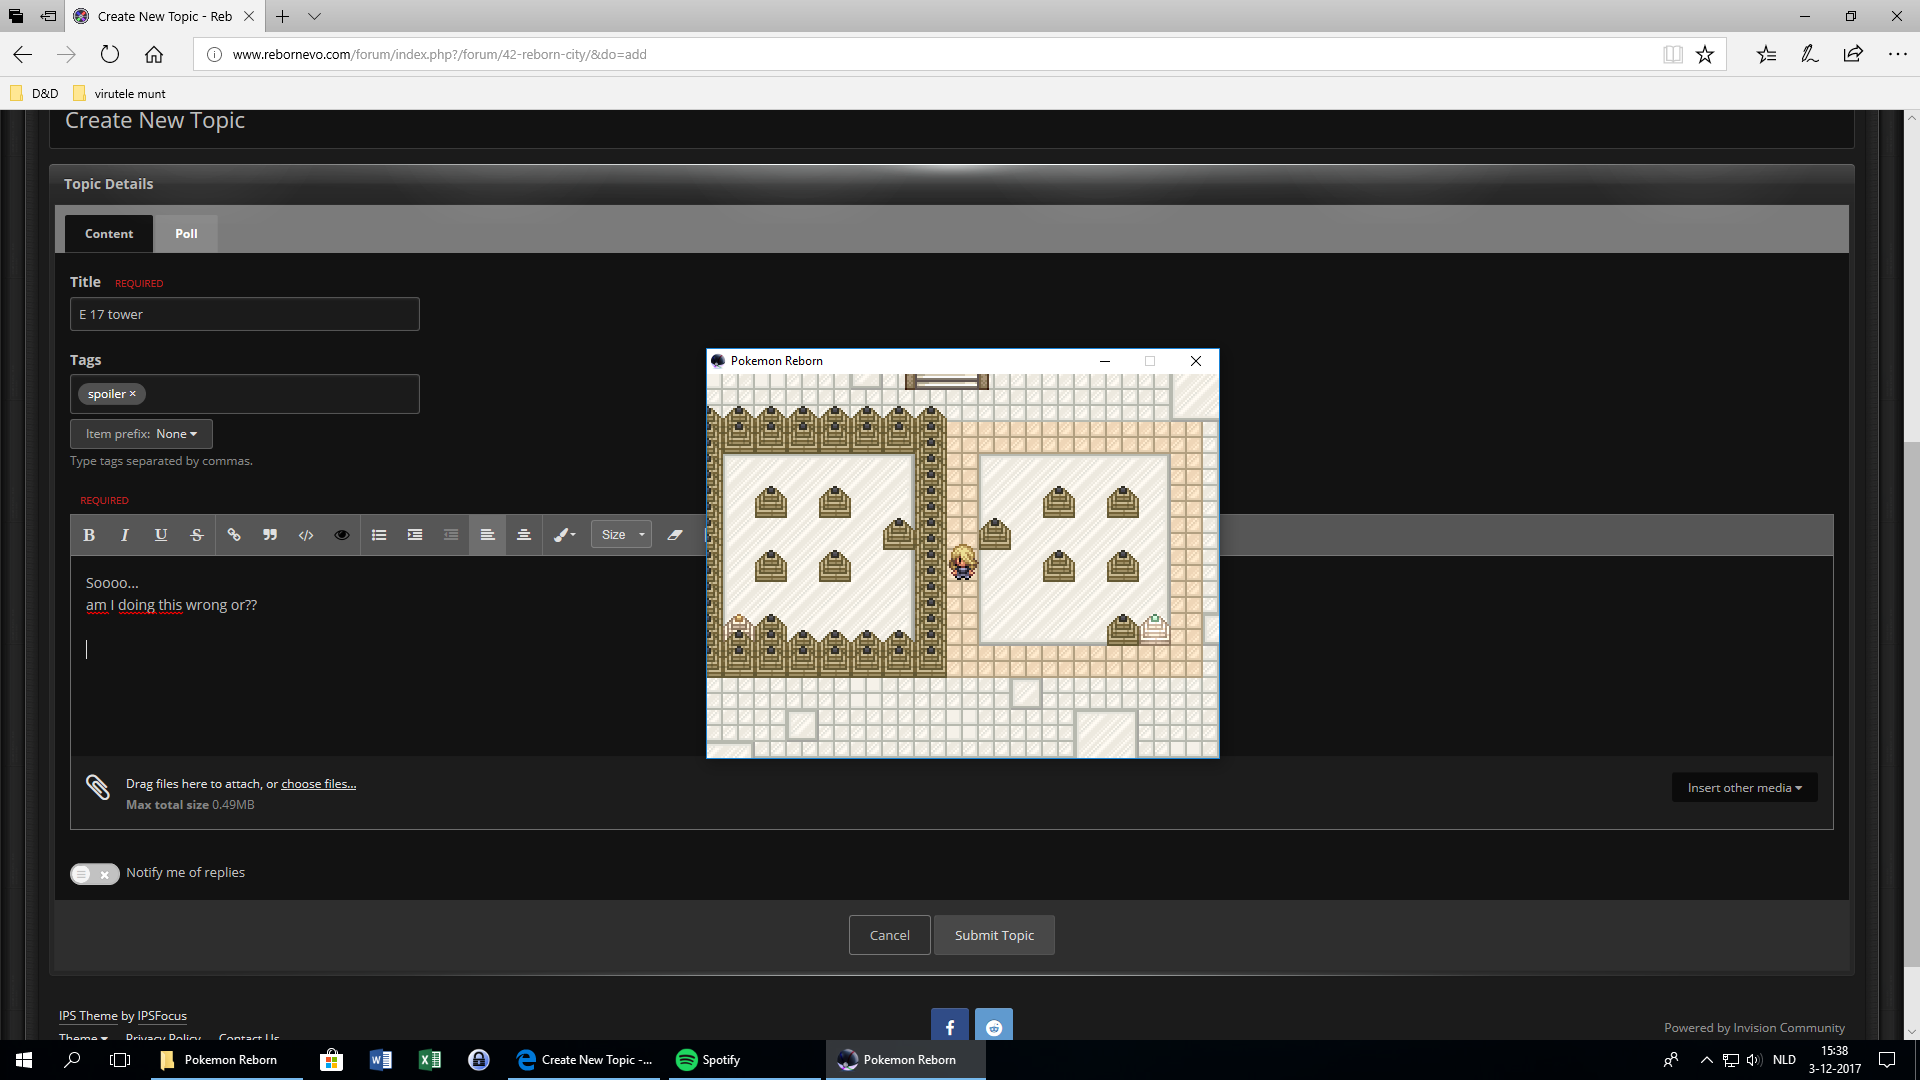This screenshot has height=1080, width=1920.
Task: Toggle Notify me of replies switch
Action: tap(94, 874)
